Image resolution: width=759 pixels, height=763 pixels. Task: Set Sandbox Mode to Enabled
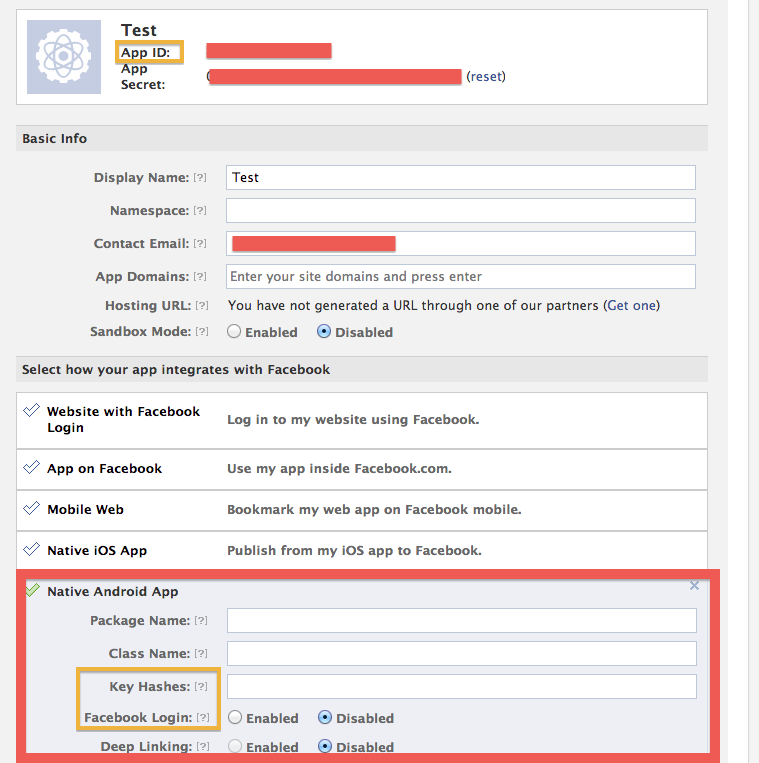click(x=234, y=331)
